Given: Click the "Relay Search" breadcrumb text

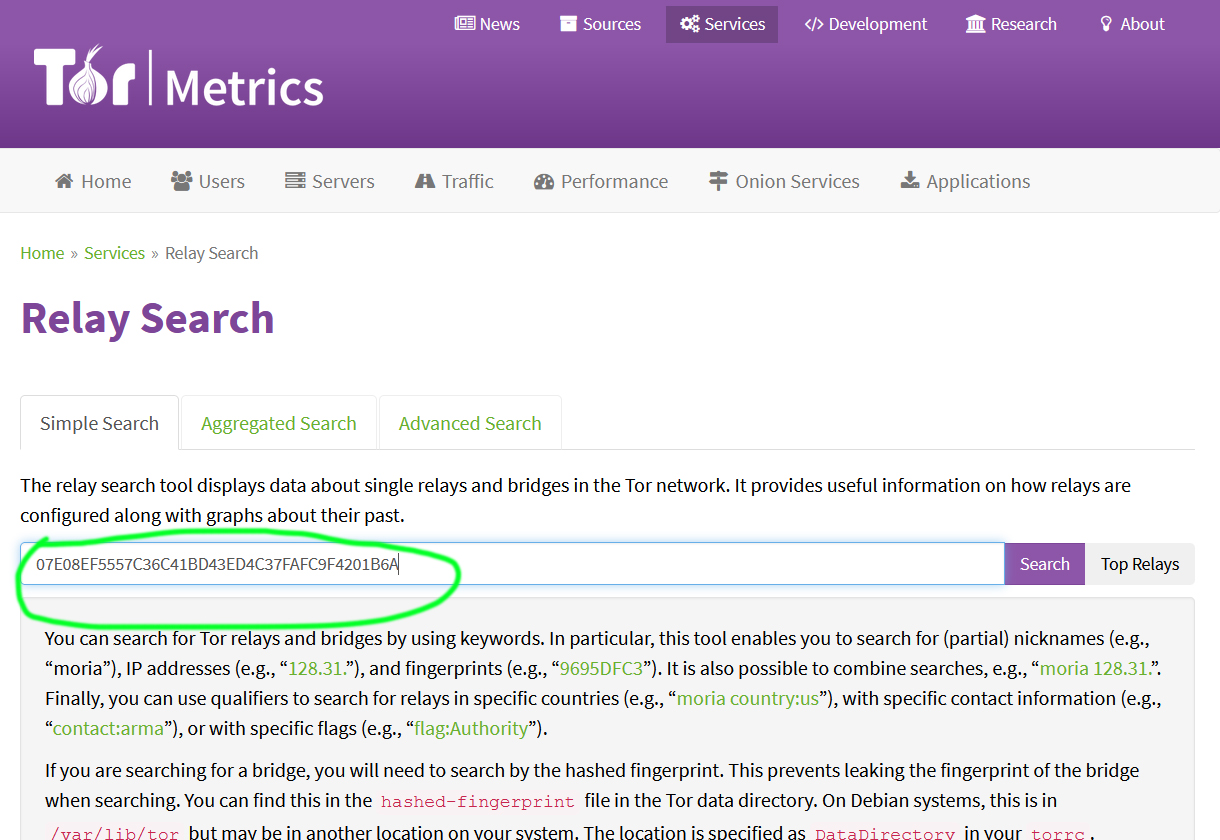Looking at the screenshot, I should click(211, 253).
